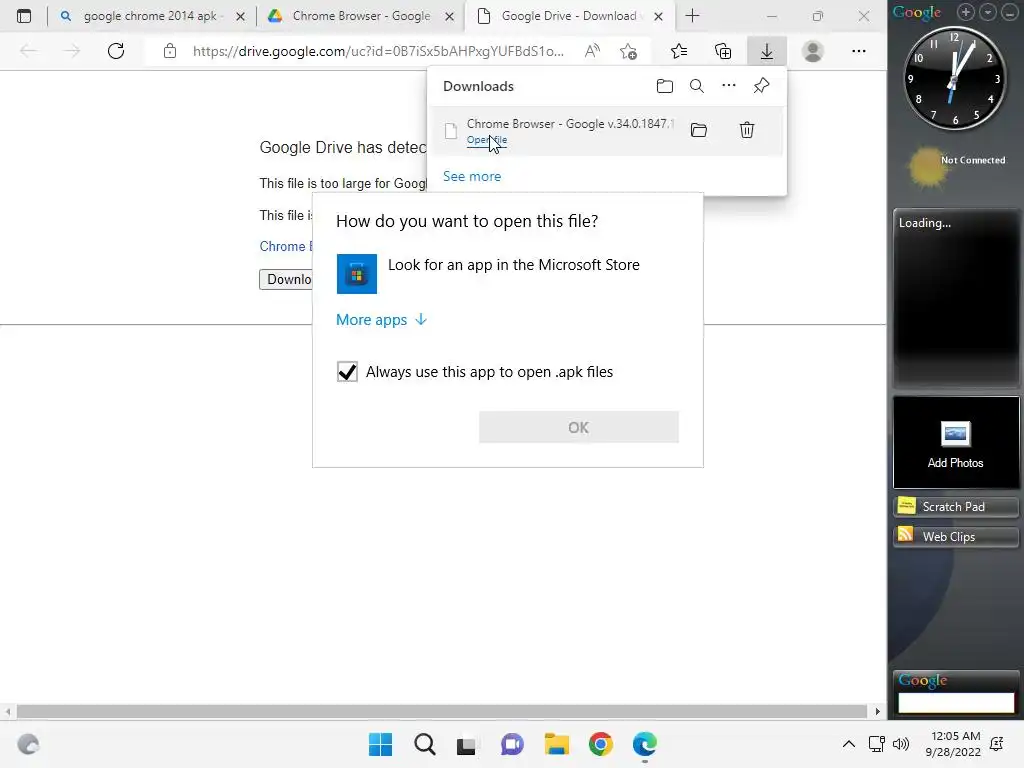Viewport: 1024px width, 768px height.
Task: Open downloads folder from Downloads panel
Action: click(x=665, y=86)
